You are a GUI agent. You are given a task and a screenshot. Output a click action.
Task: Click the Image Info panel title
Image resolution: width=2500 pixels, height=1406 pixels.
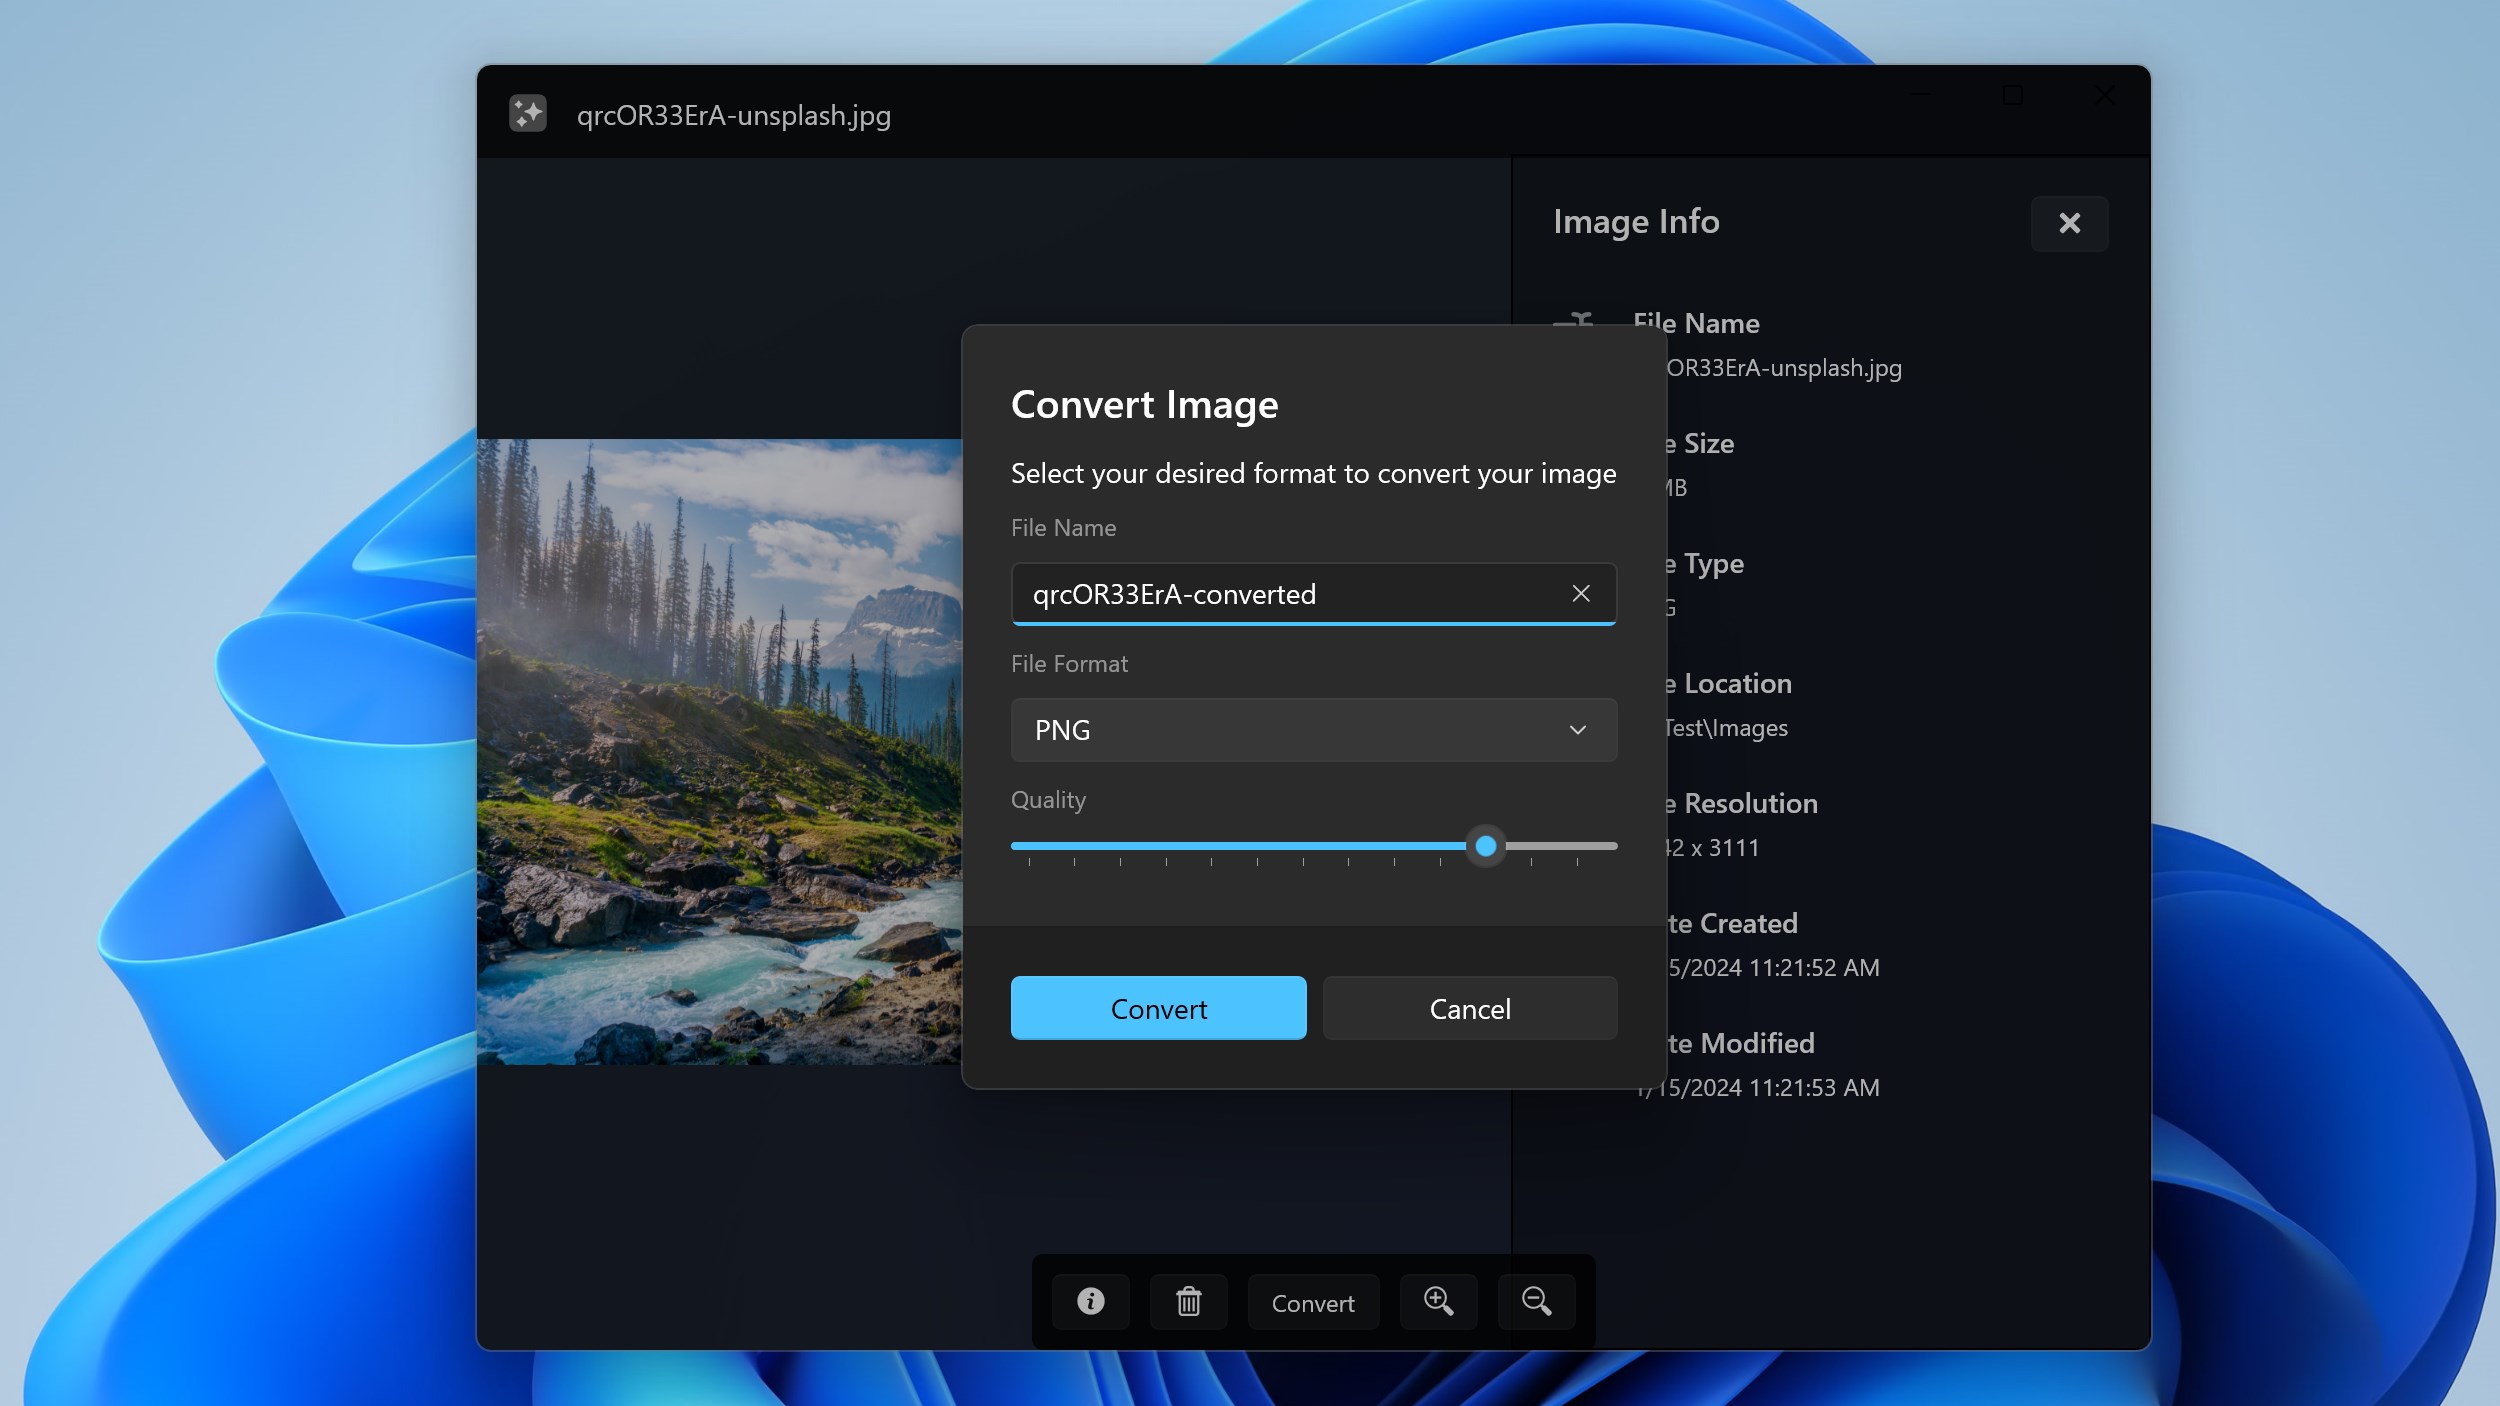point(1636,221)
